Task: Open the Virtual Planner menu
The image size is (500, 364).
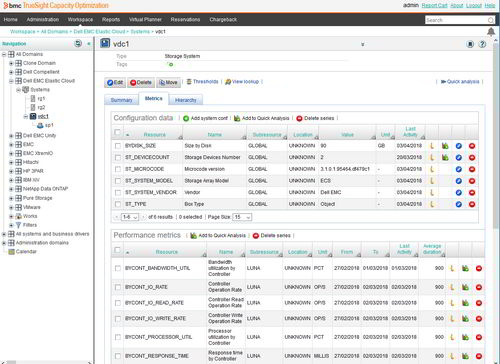Action: tap(145, 20)
